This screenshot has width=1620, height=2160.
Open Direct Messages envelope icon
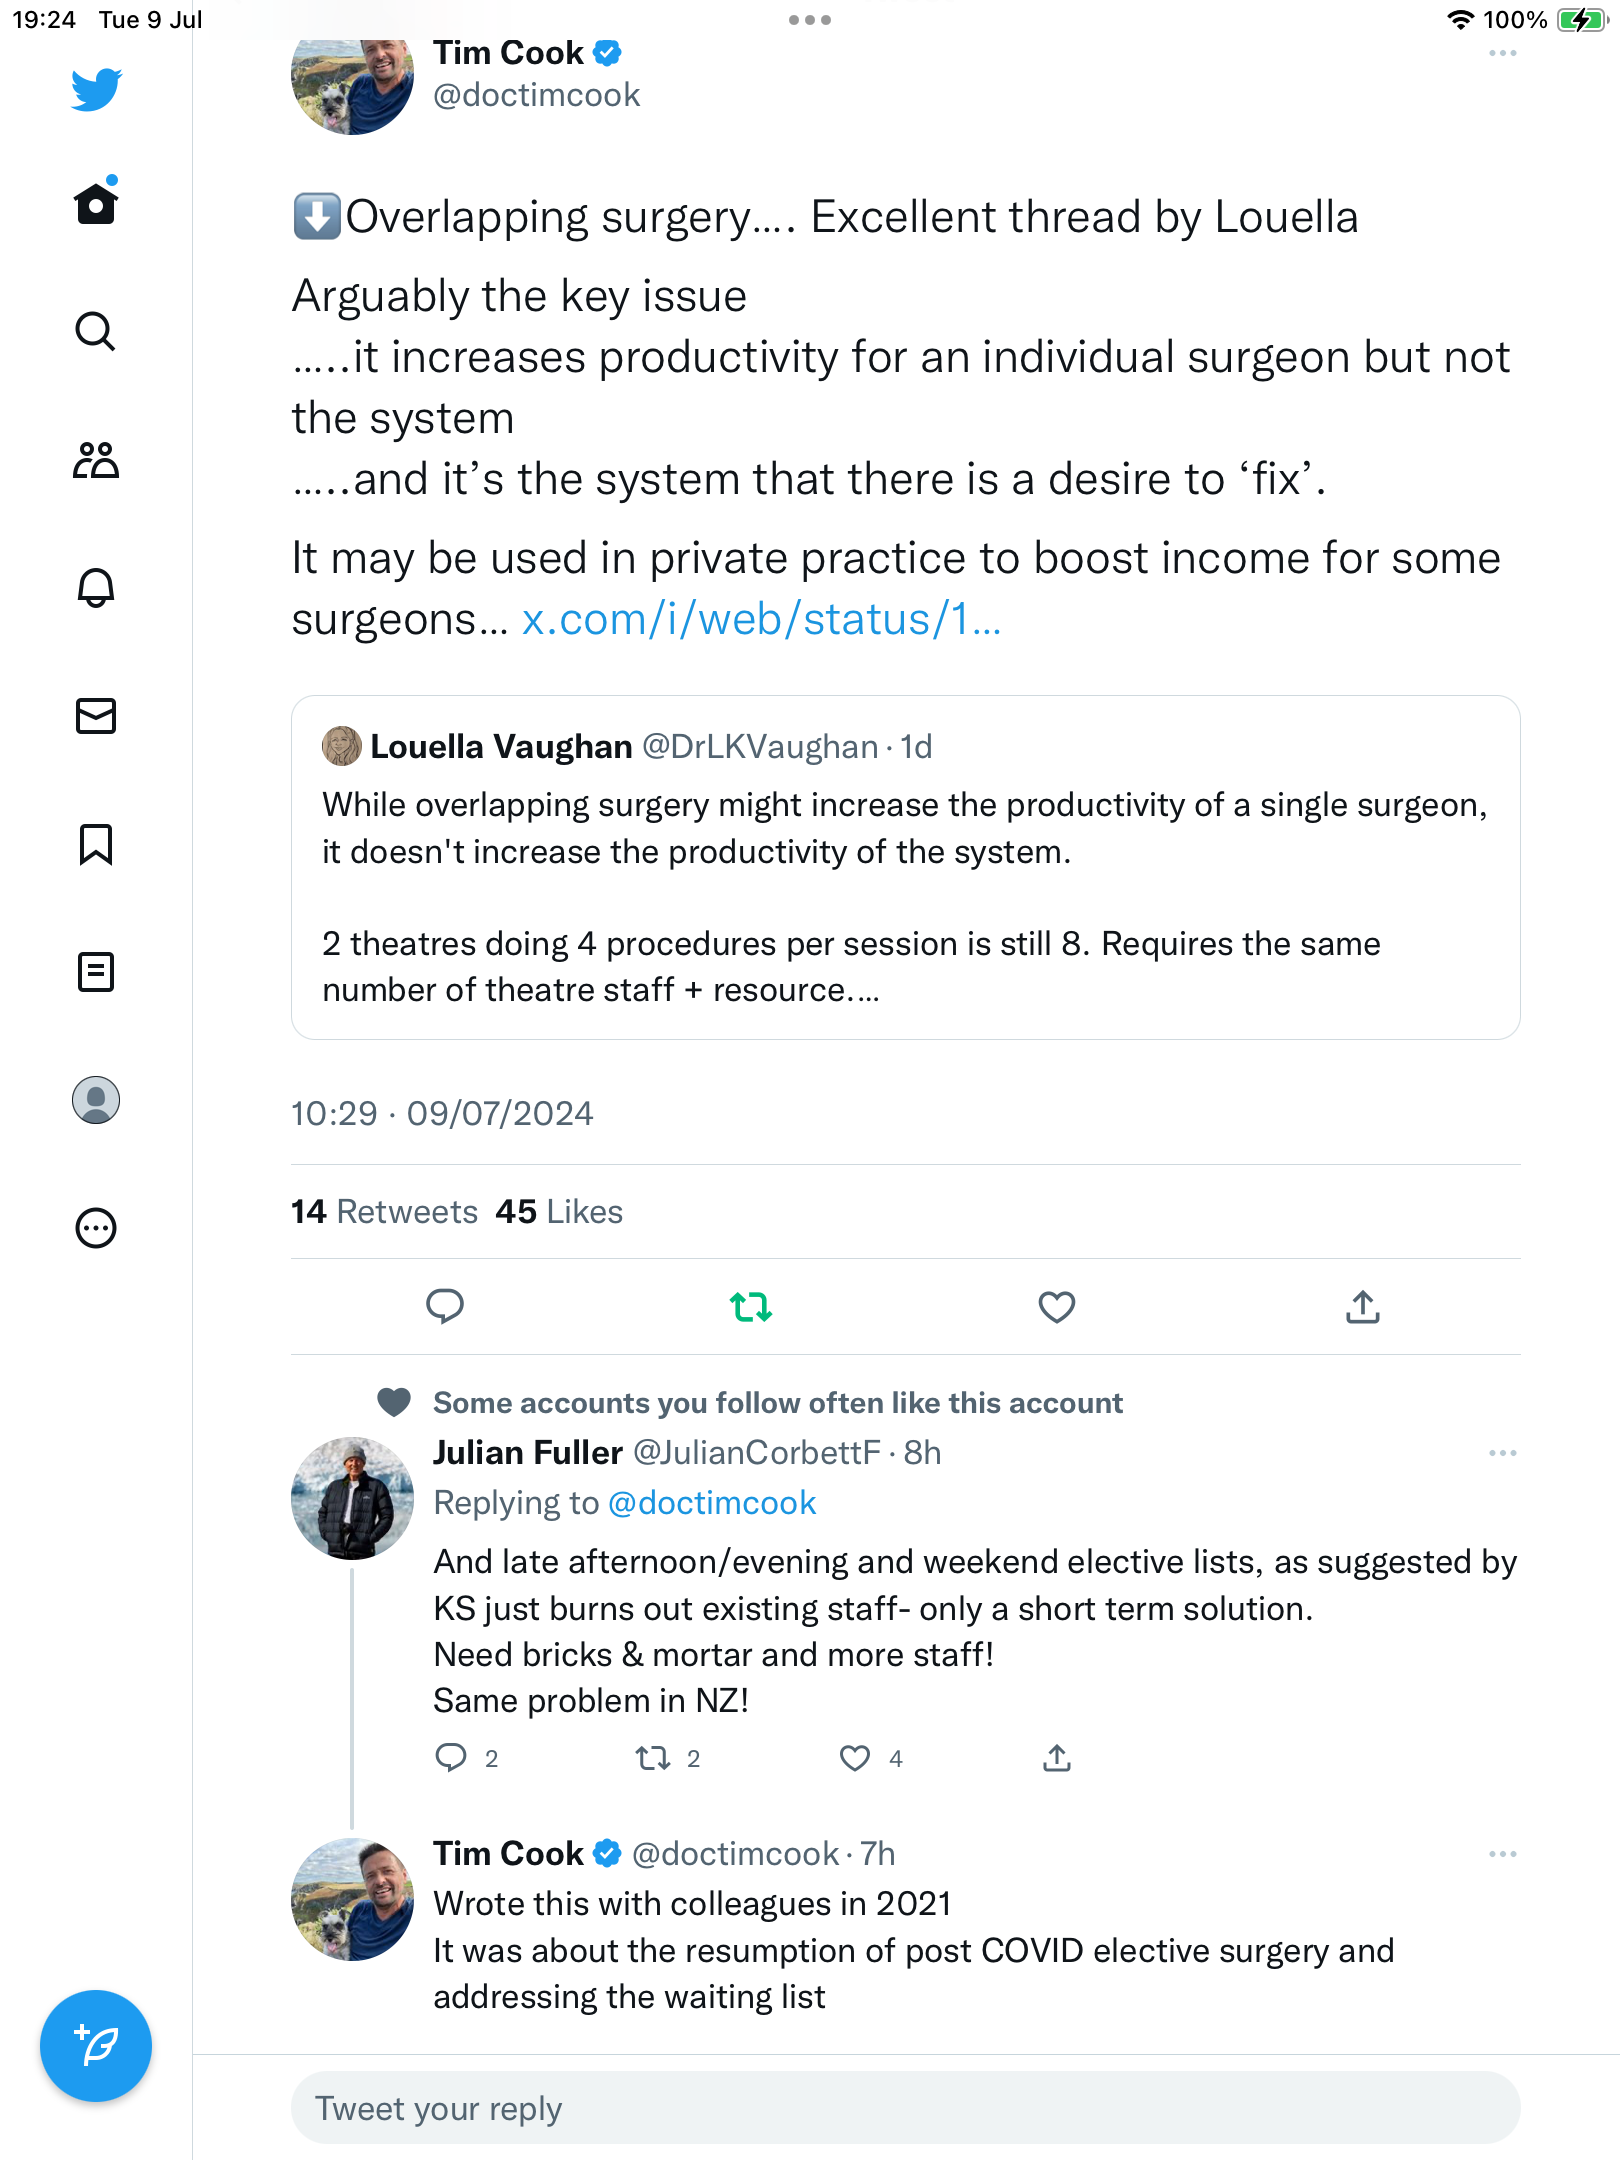click(96, 716)
